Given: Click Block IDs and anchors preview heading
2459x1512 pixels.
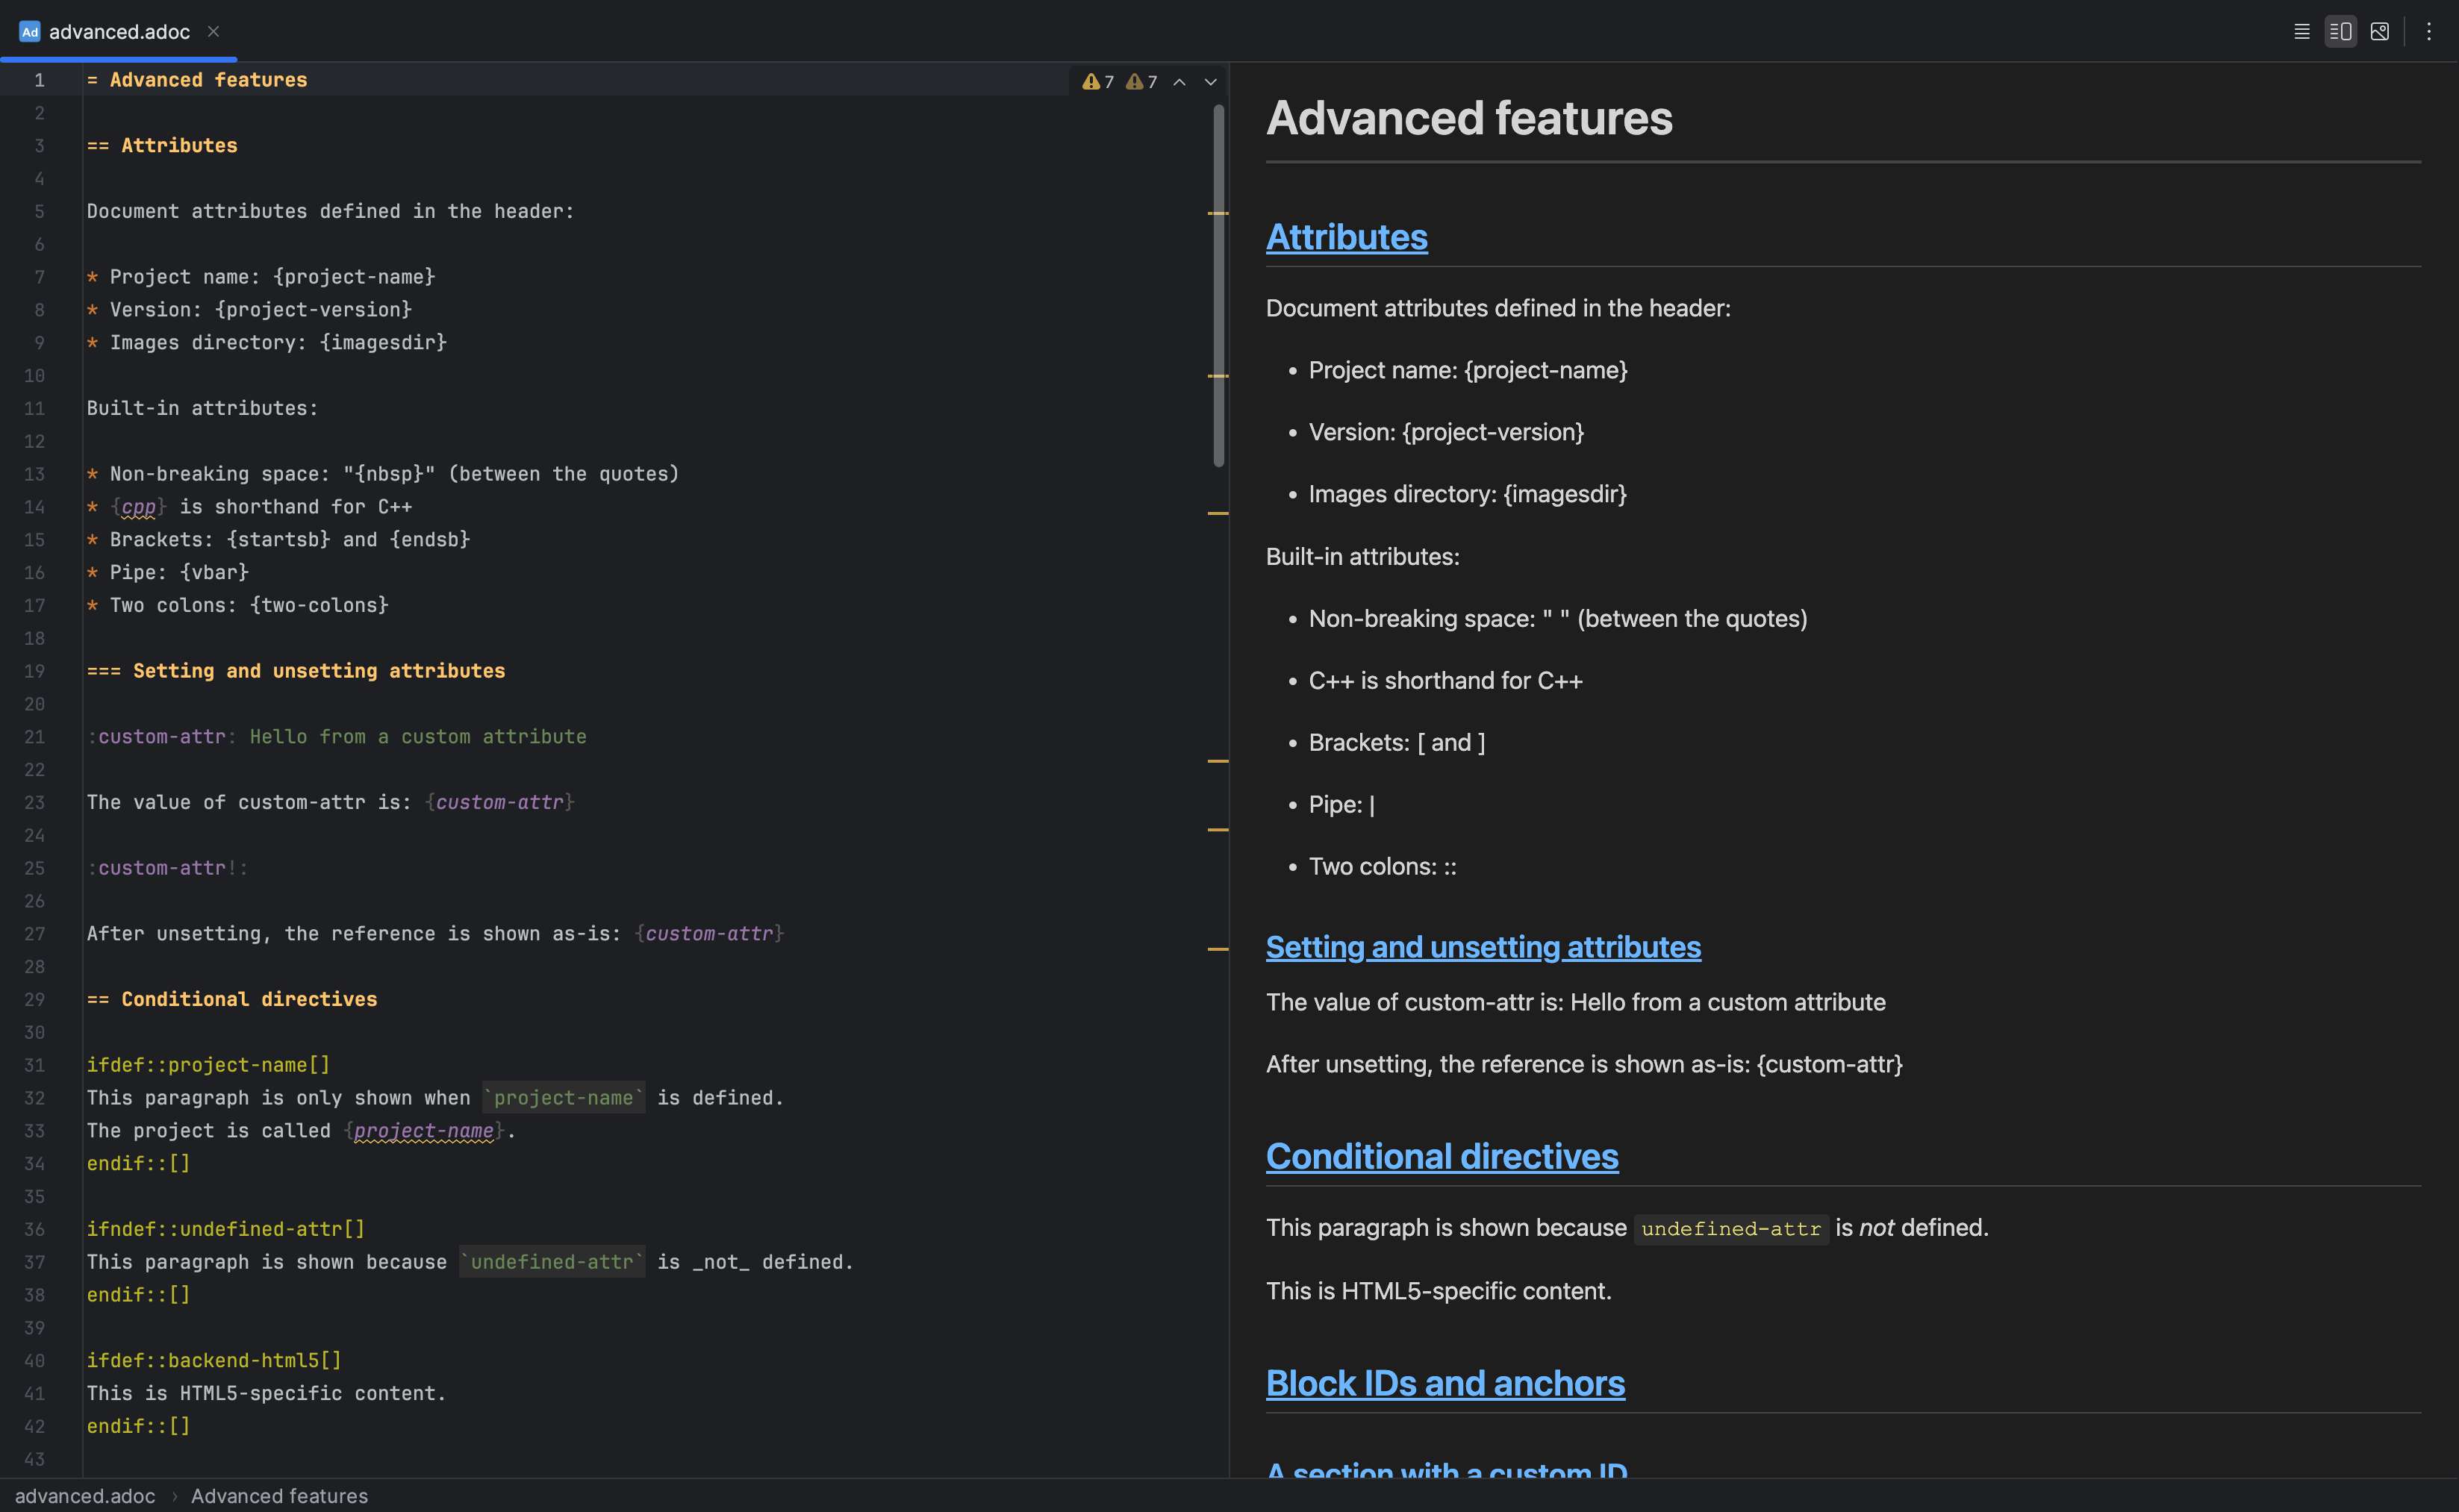Looking at the screenshot, I should (1444, 1383).
